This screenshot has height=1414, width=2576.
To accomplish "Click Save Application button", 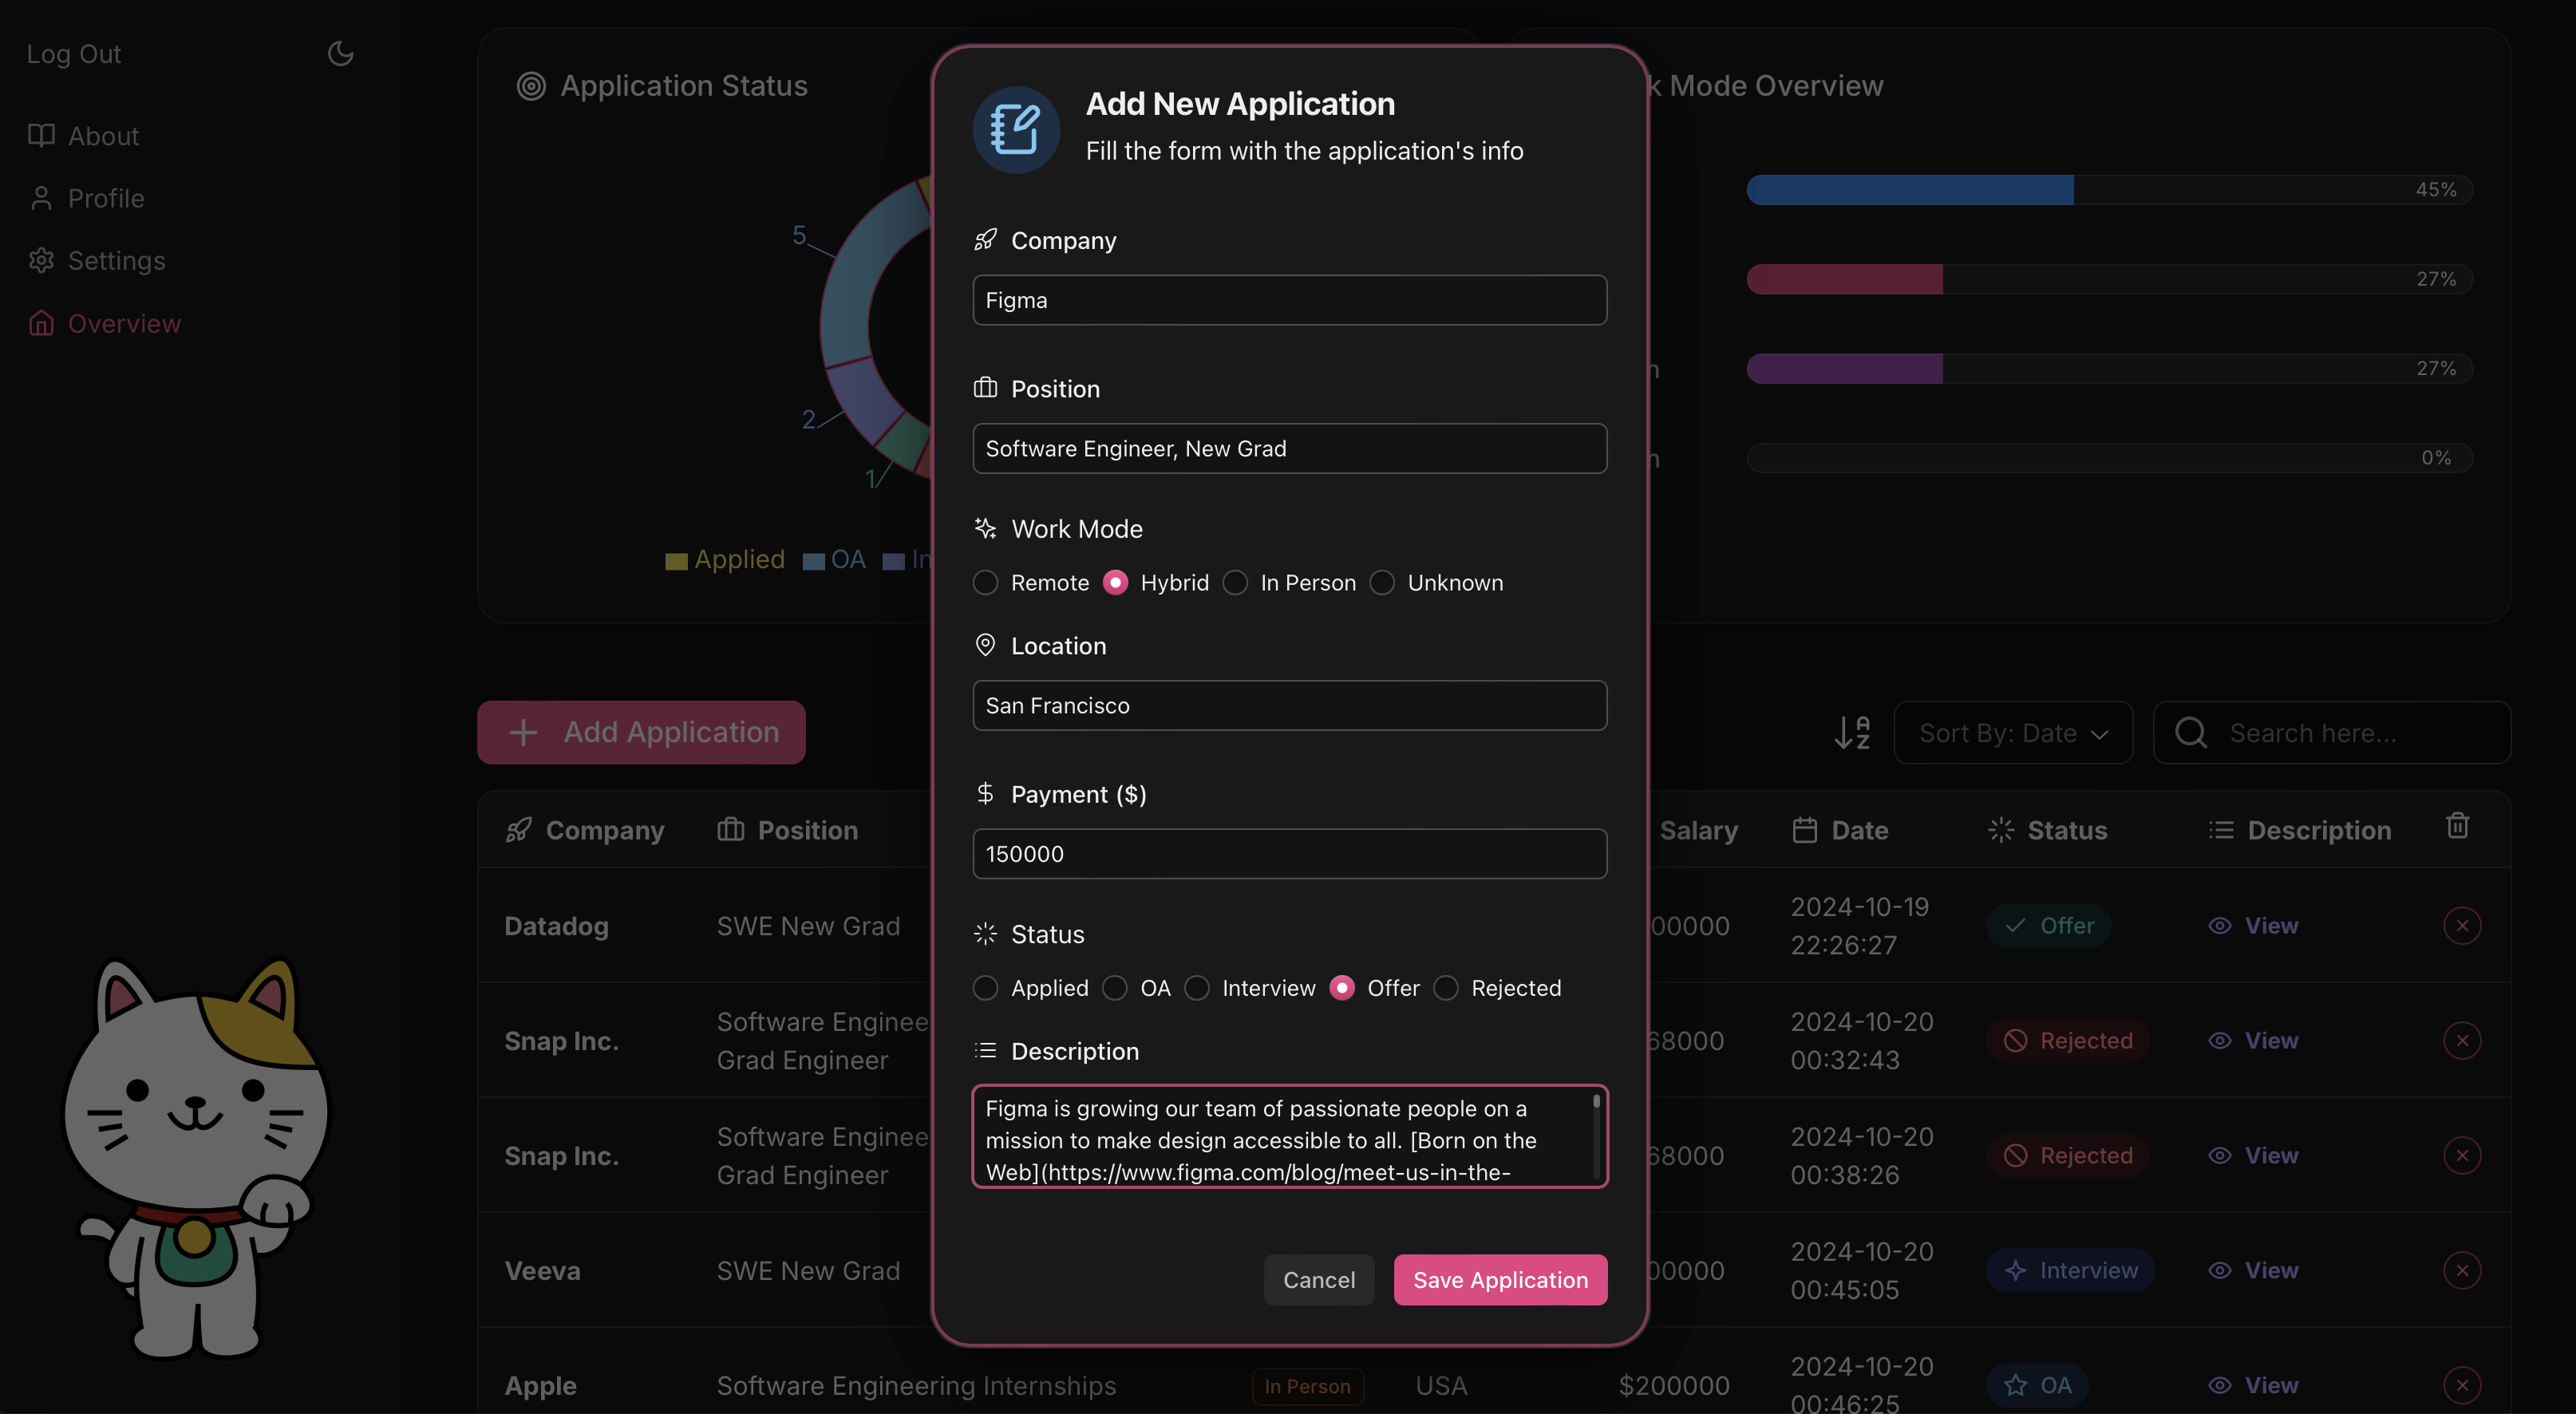I will pos(1500,1280).
